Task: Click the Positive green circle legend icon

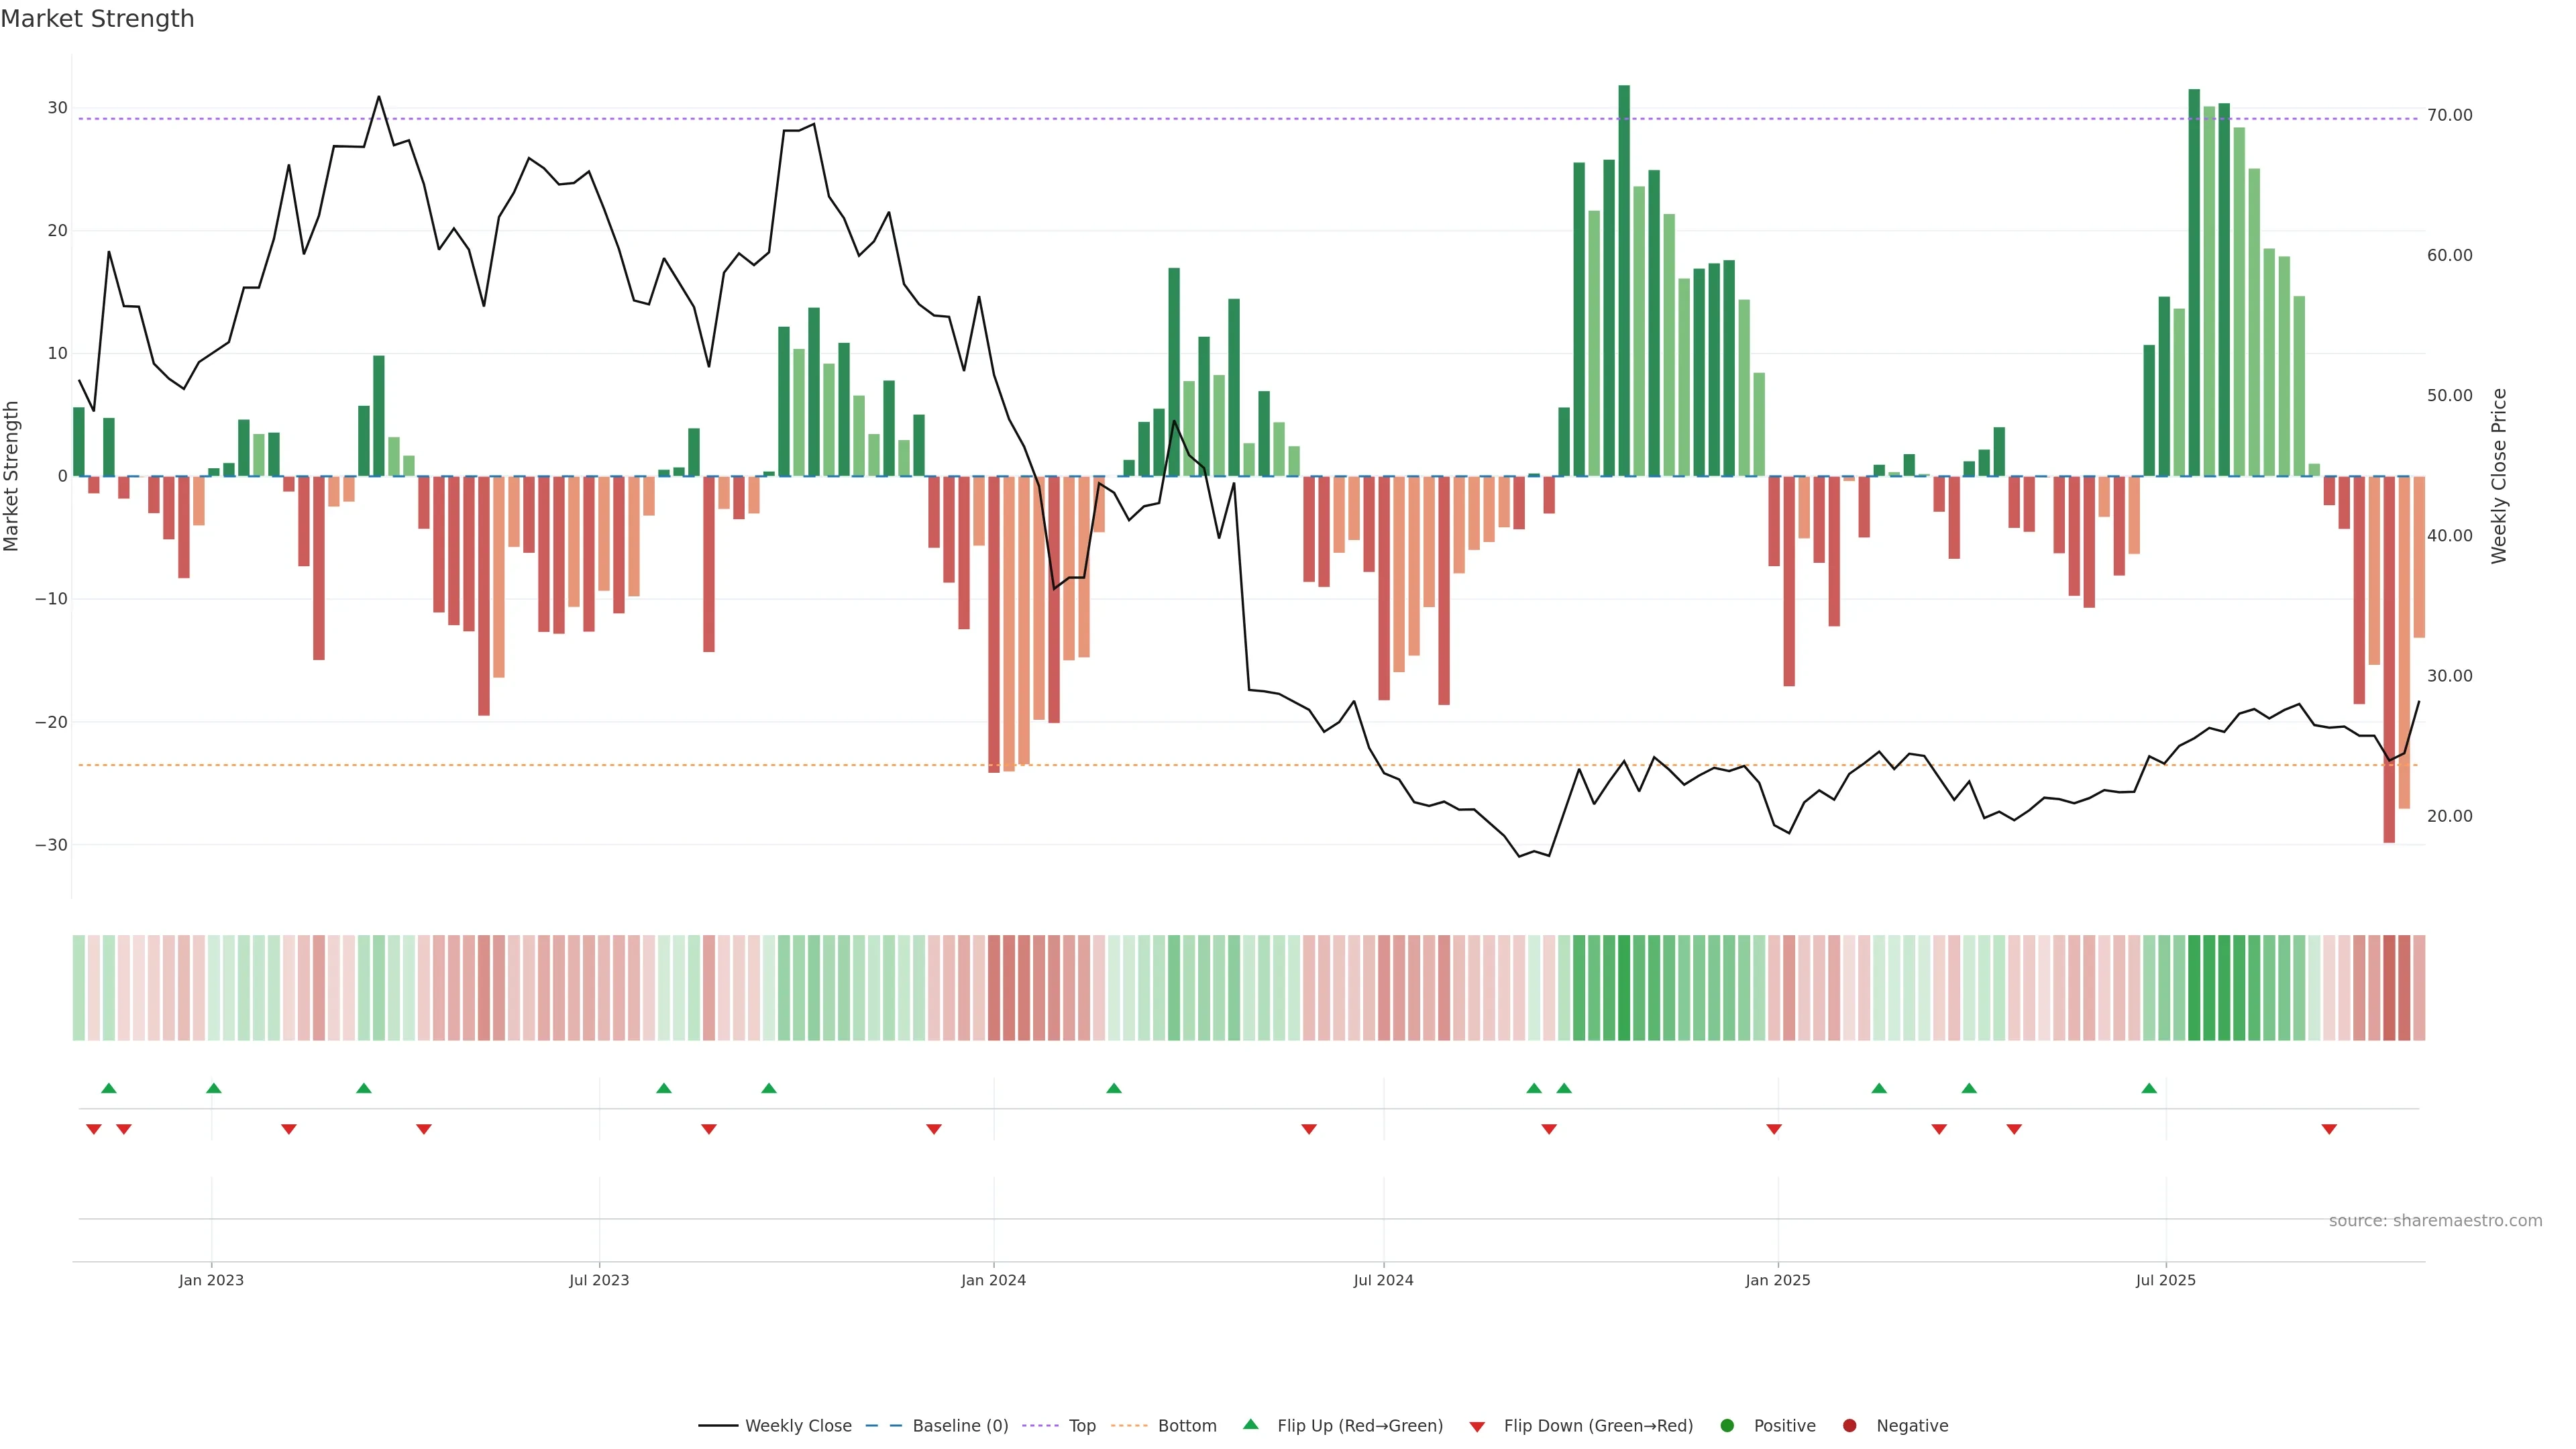Action: point(1727,1426)
